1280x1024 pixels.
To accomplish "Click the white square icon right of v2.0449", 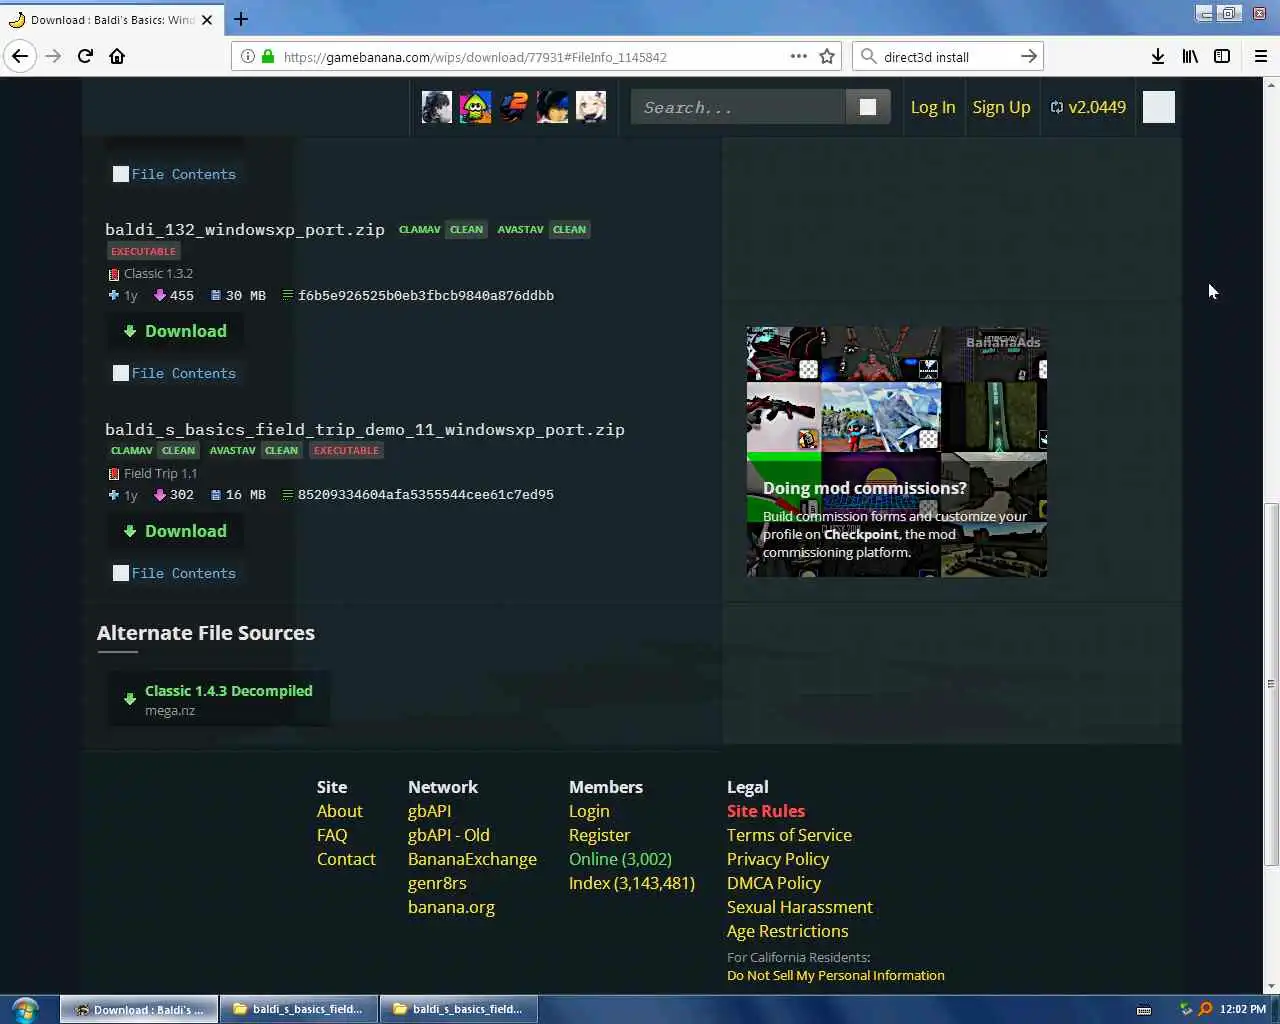I will (x=1159, y=107).
